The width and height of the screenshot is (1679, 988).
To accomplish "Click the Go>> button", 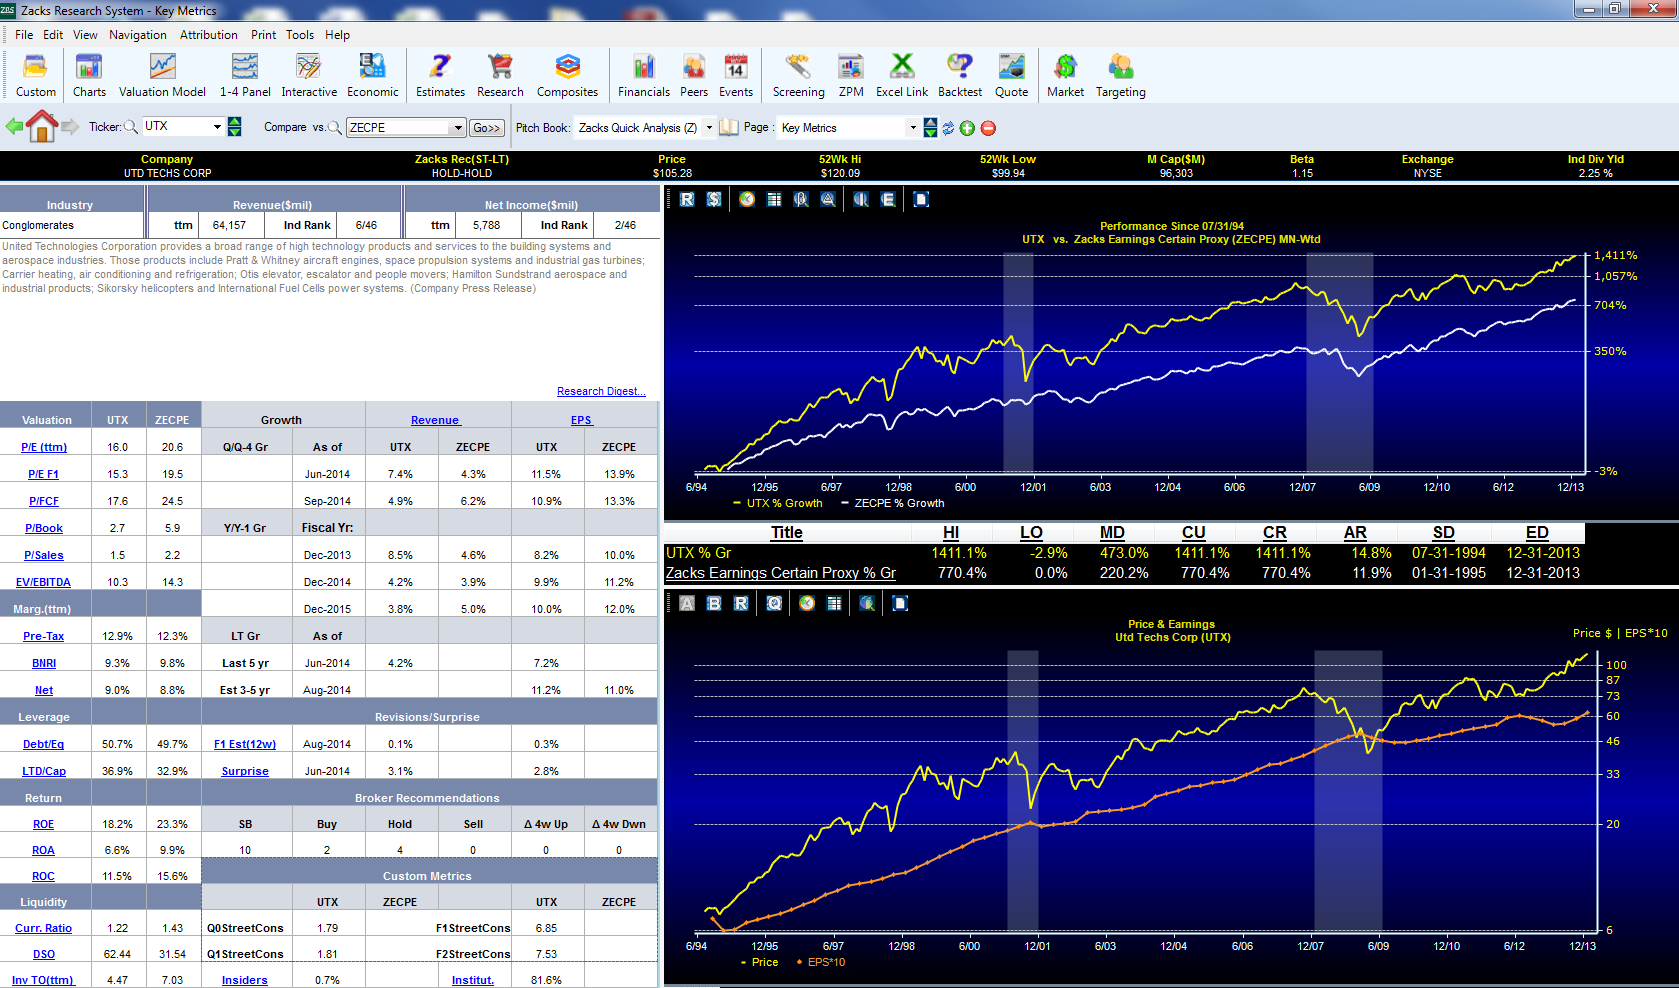I will tap(487, 128).
